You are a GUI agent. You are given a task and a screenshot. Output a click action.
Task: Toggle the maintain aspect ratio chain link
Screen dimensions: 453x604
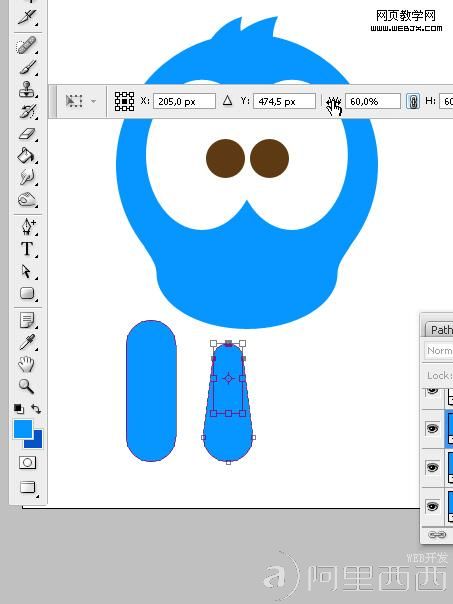[413, 102]
